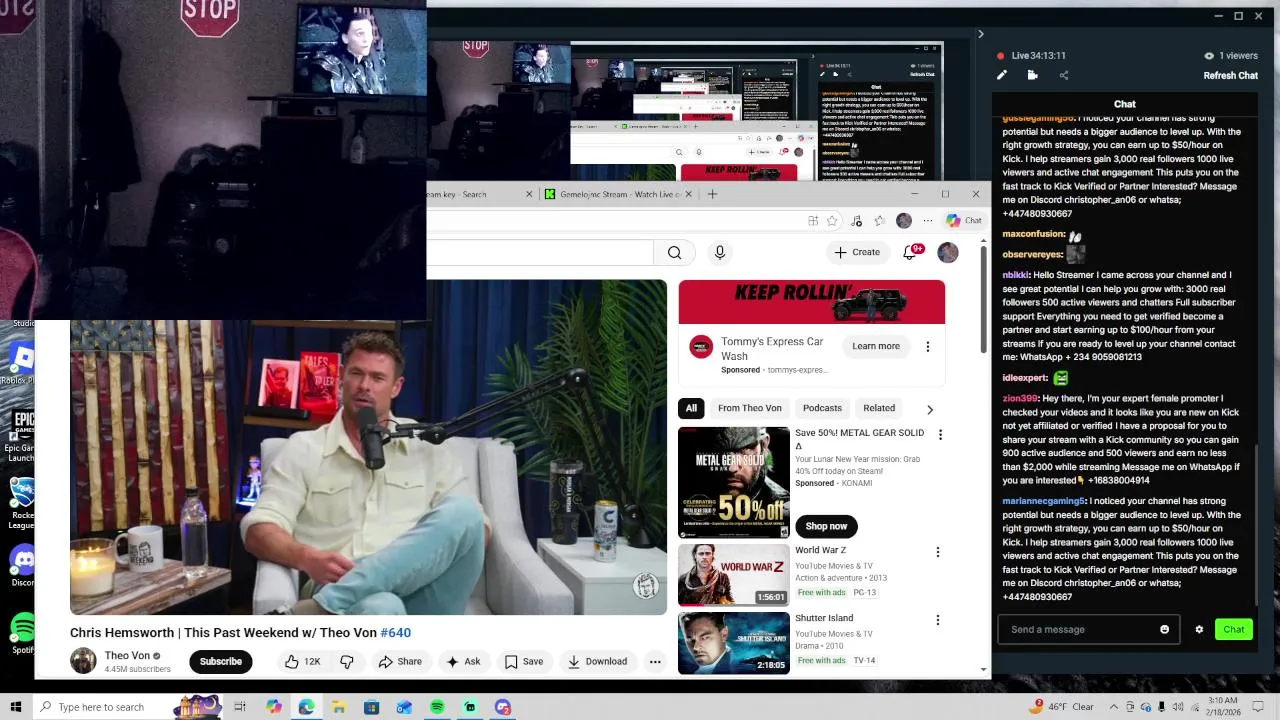Image resolution: width=1280 pixels, height=720 pixels.
Task: Show more filter chips arrow
Action: [930, 409]
